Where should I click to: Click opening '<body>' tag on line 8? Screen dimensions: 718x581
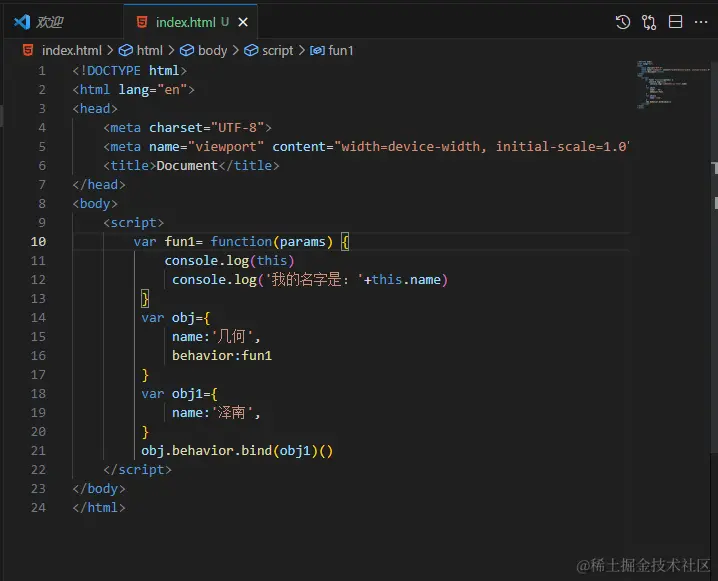point(95,204)
